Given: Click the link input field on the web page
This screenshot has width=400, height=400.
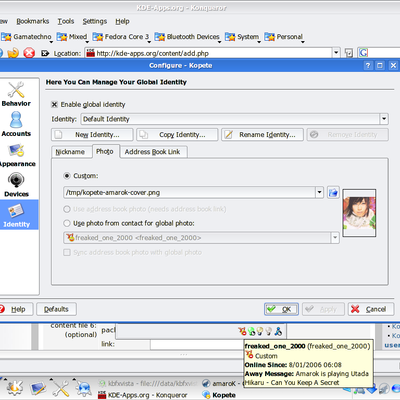Looking at the screenshot, I should (x=197, y=344).
